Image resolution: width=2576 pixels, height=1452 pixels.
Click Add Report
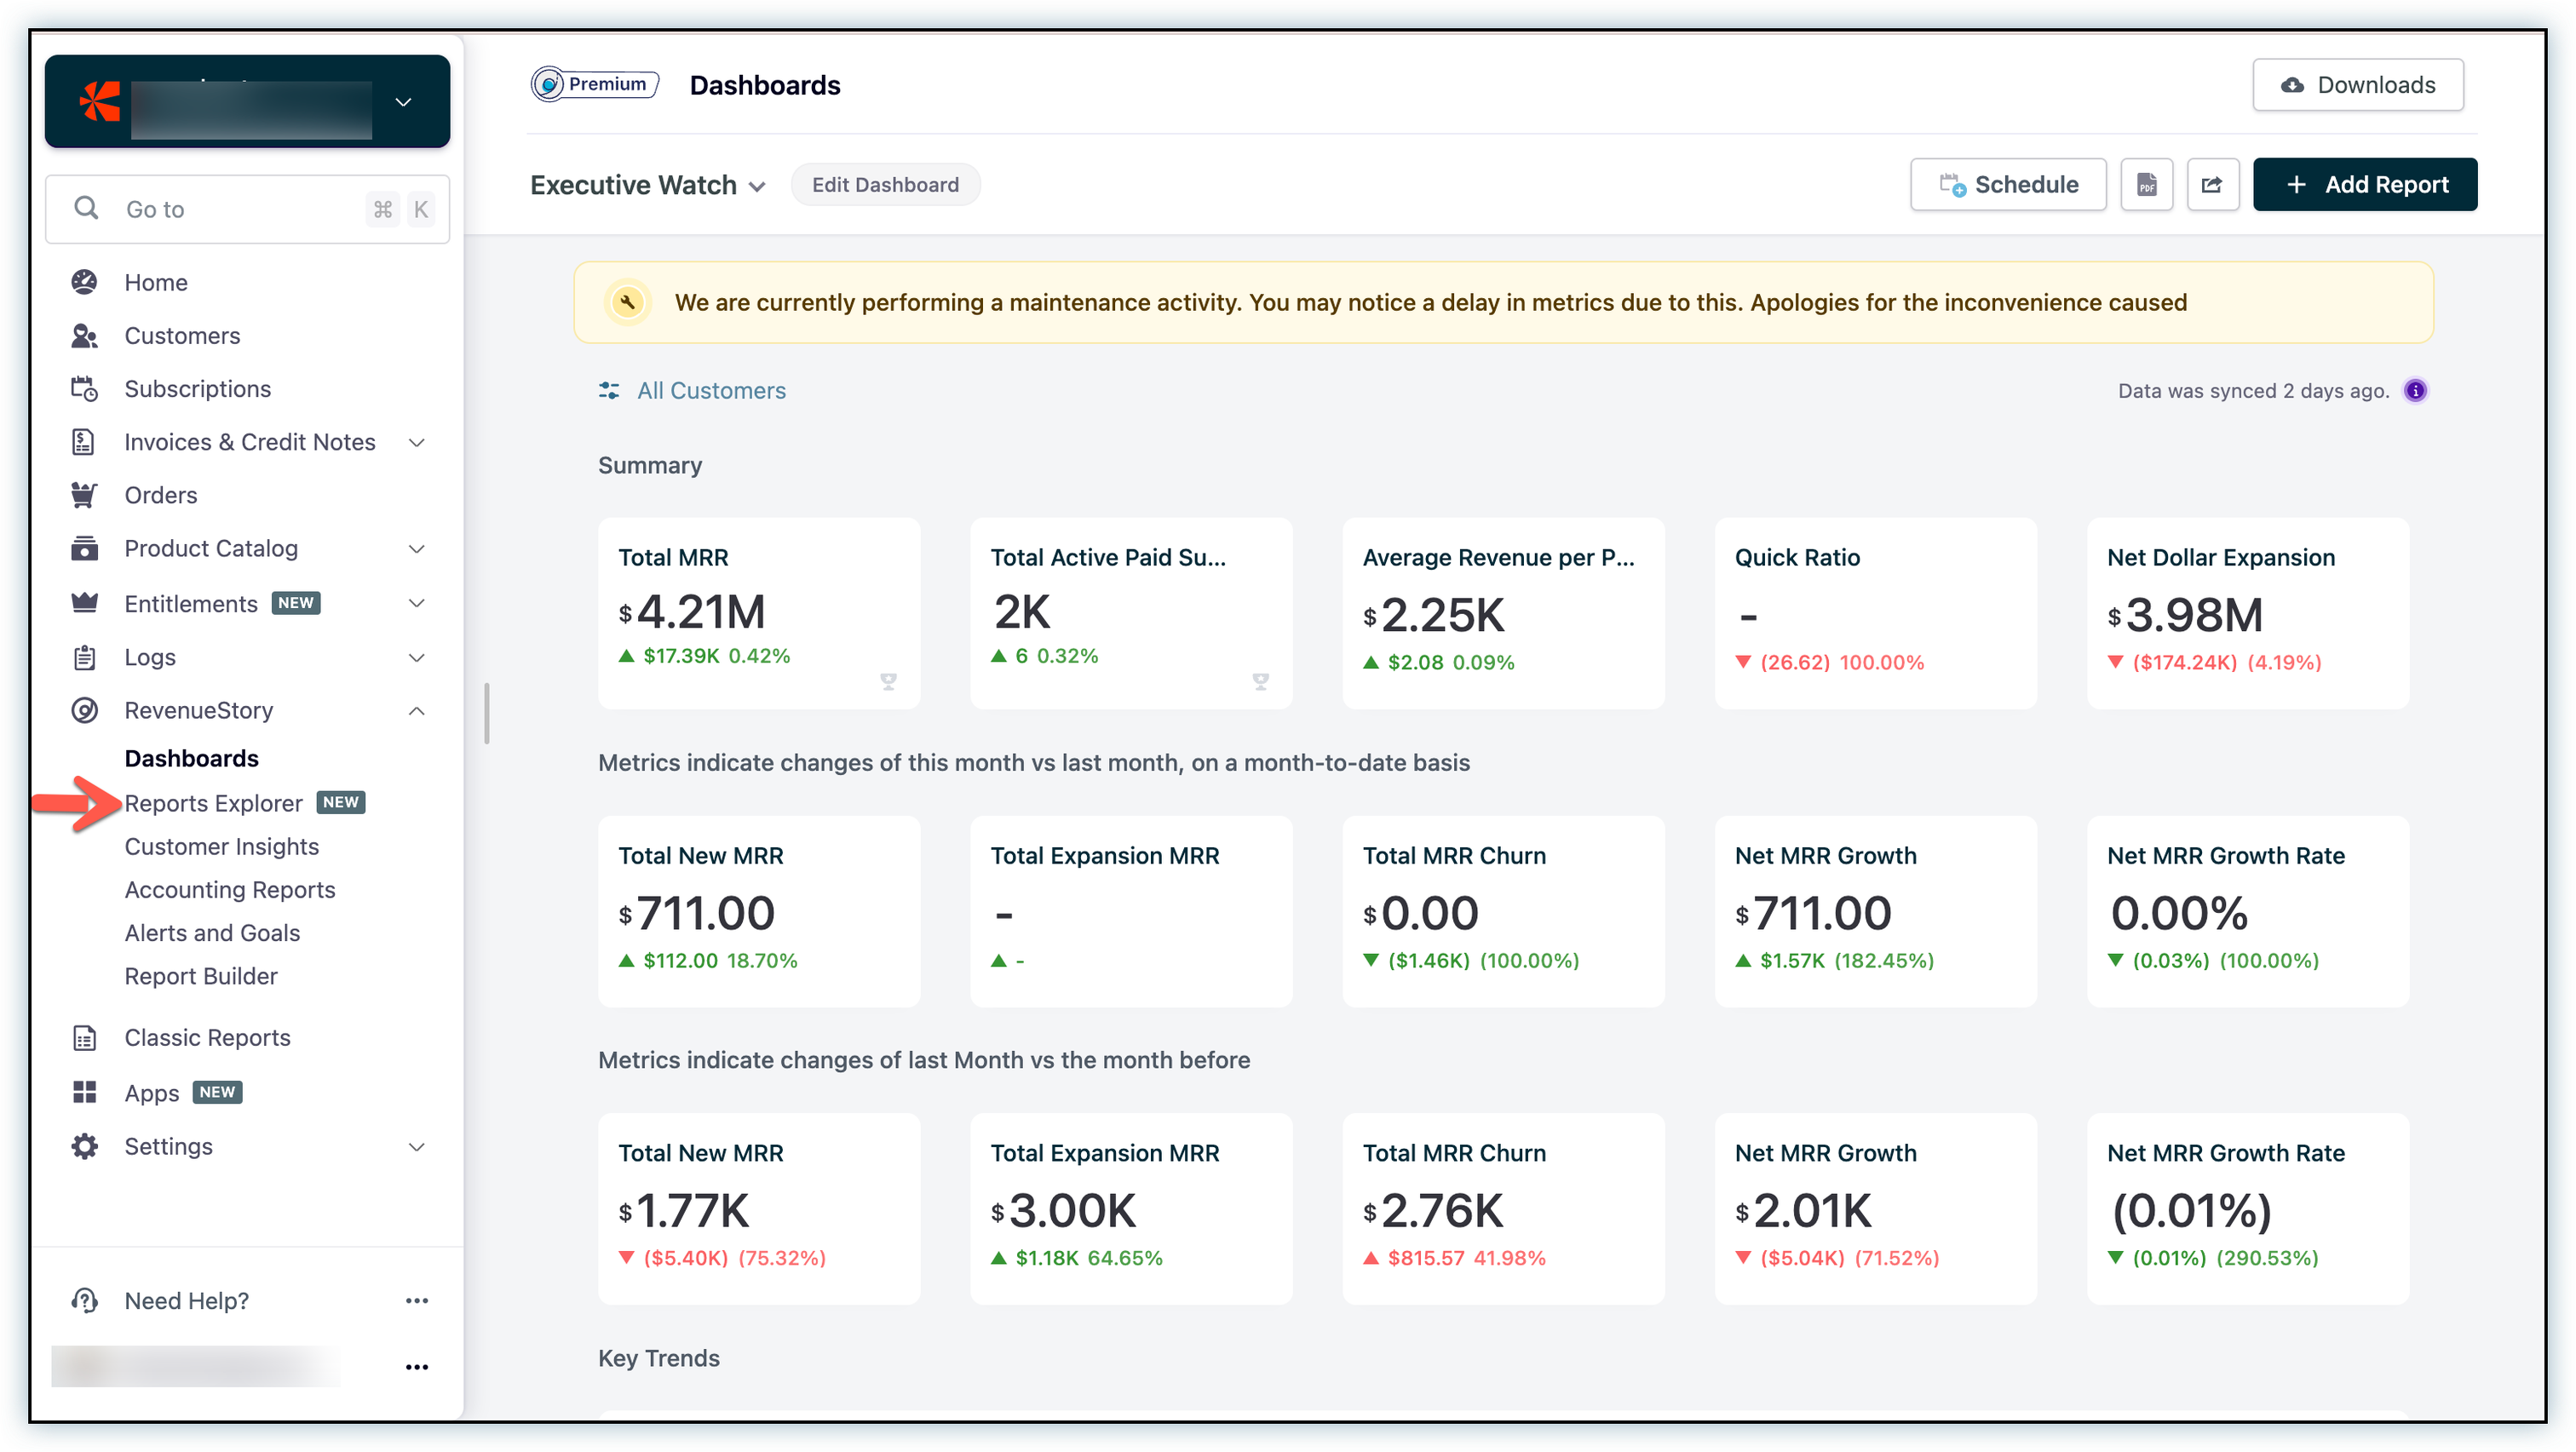tap(2365, 185)
